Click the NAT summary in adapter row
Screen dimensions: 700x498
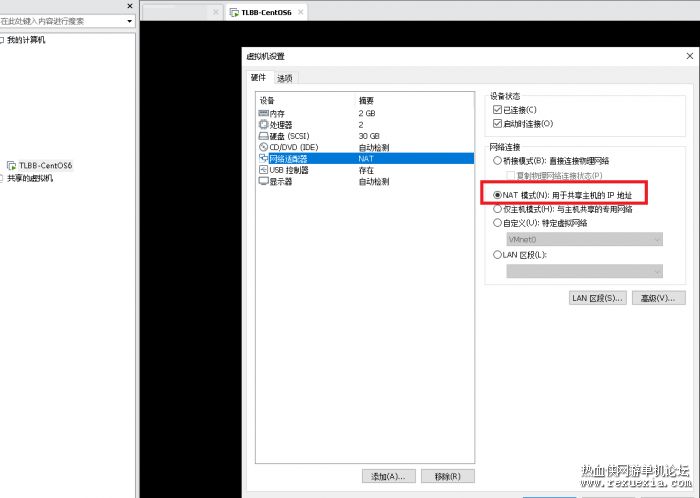366,158
